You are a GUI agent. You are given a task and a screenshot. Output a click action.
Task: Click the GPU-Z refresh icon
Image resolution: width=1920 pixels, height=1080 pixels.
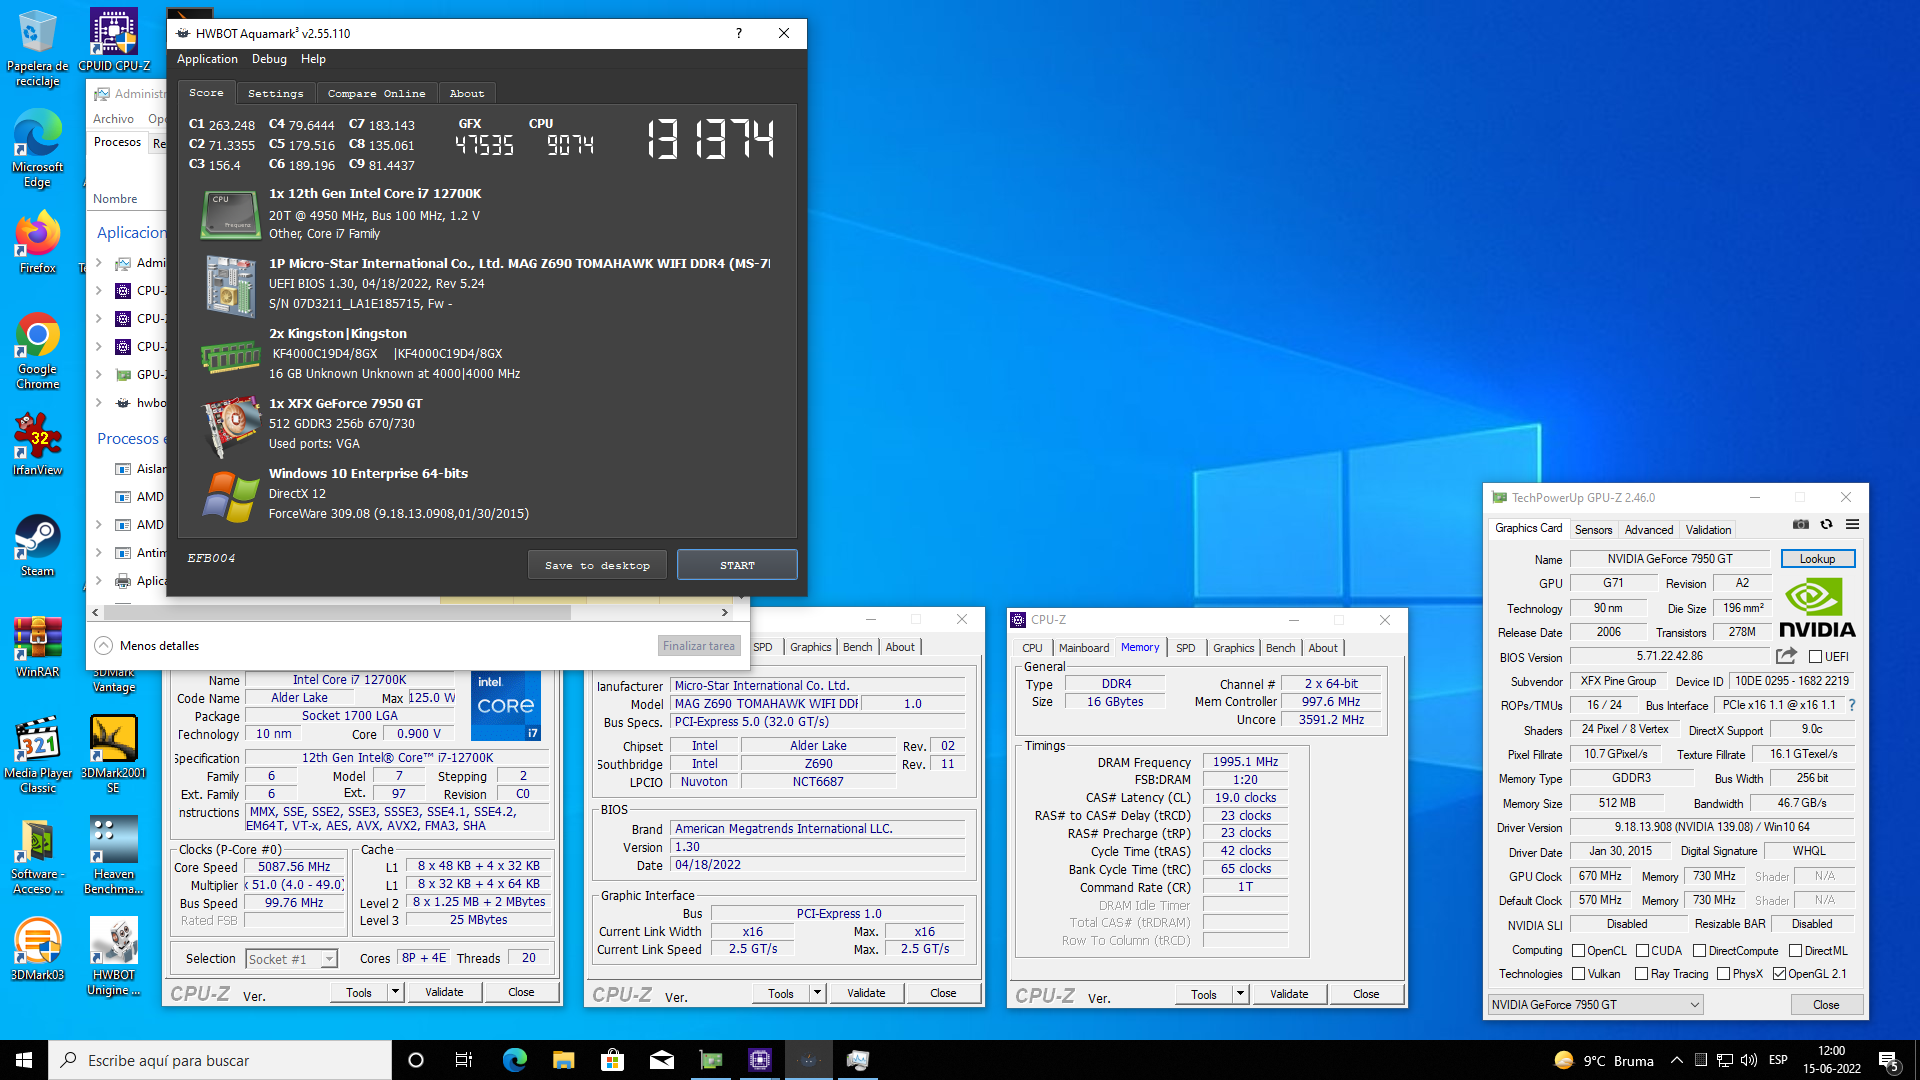(1826, 525)
